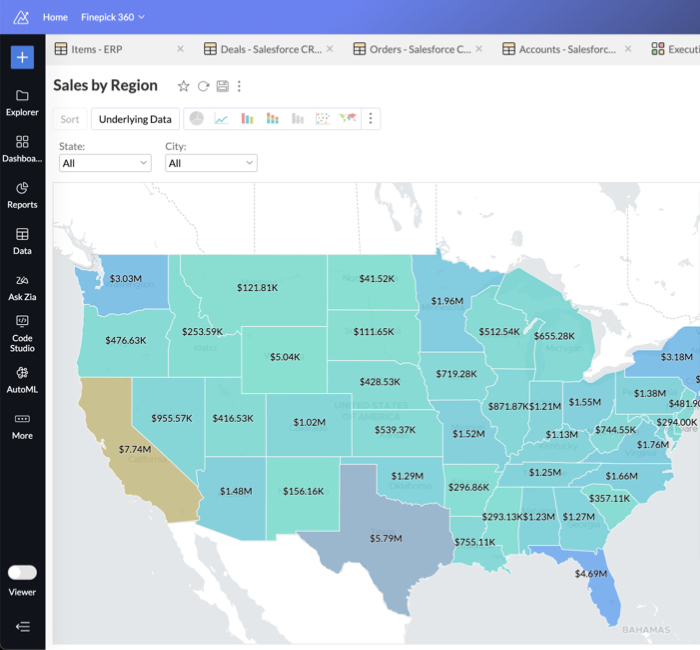Image resolution: width=700 pixels, height=650 pixels.
Task: Mark Sales by Region as favorite
Action: click(x=183, y=87)
